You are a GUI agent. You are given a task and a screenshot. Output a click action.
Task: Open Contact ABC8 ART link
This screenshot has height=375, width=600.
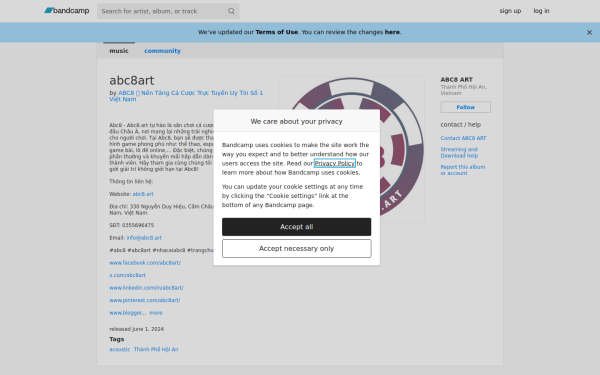(463, 138)
